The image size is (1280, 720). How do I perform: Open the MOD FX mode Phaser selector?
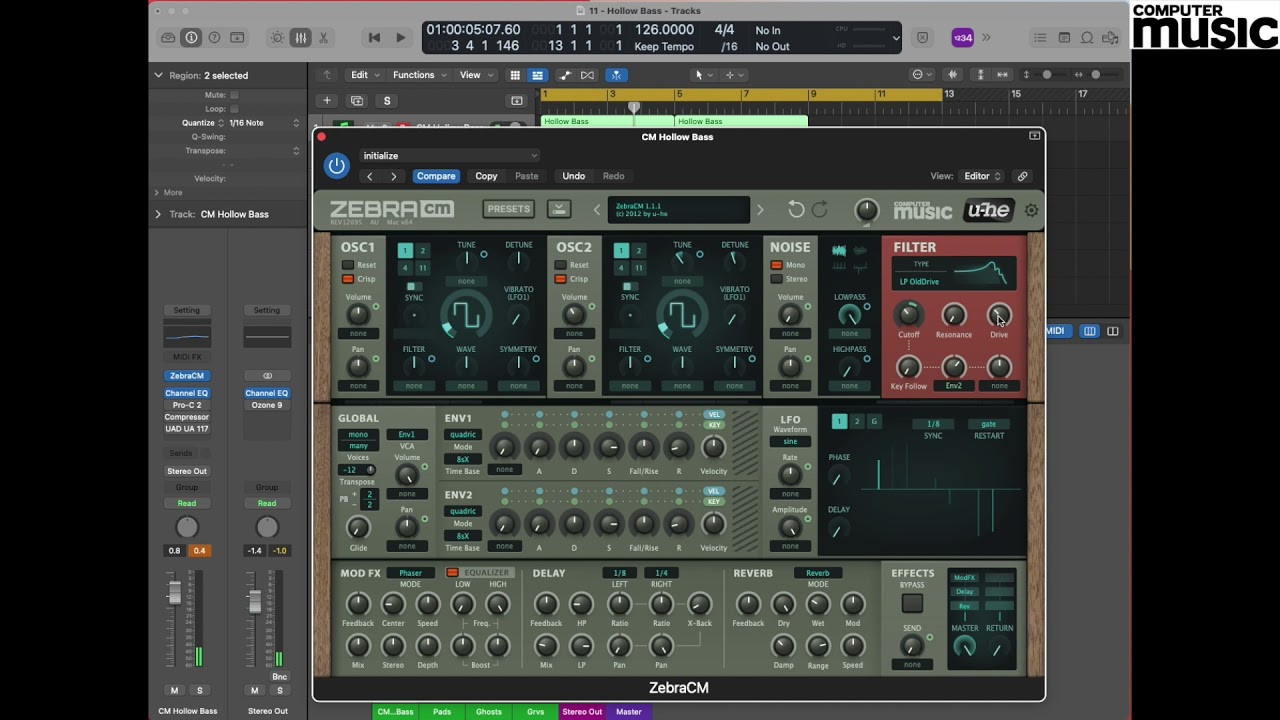coord(410,573)
